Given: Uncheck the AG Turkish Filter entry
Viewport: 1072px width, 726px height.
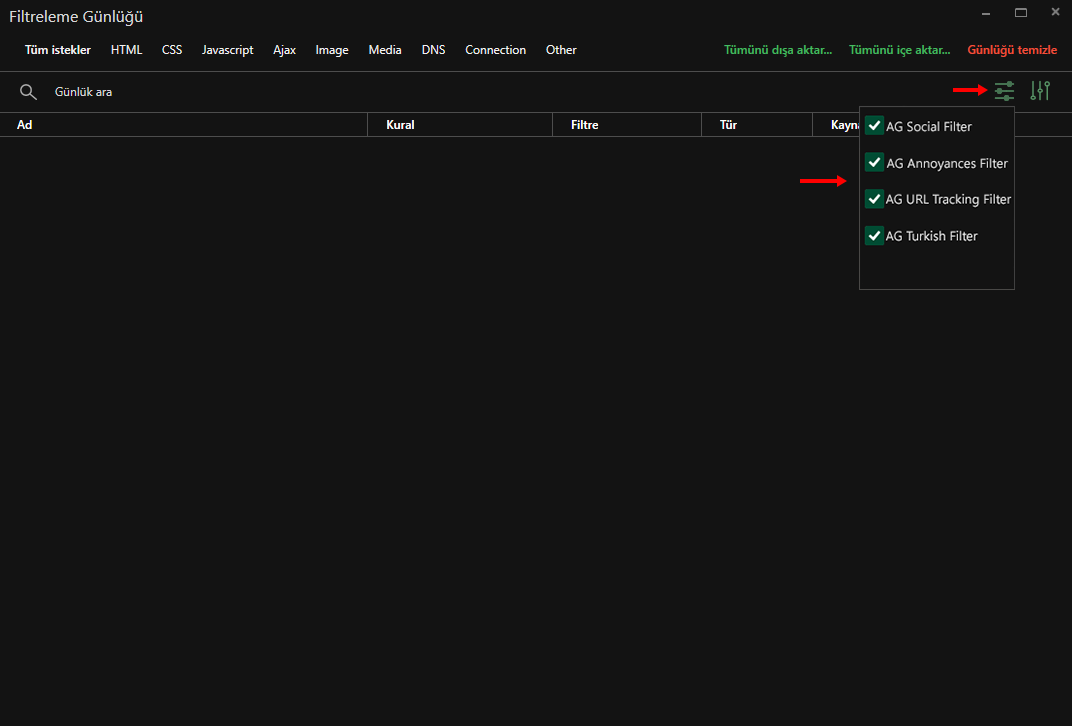Looking at the screenshot, I should 874,235.
